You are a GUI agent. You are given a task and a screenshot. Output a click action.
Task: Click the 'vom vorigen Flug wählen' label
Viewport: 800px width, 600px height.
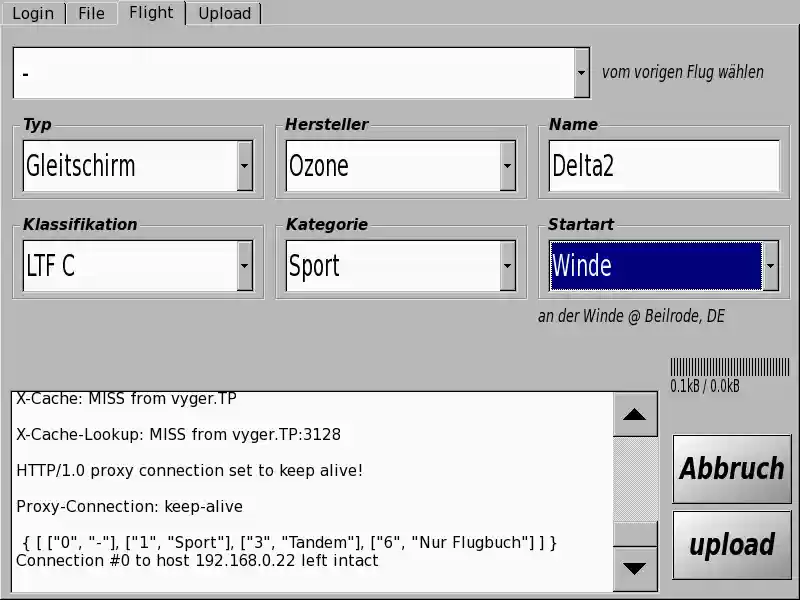[x=683, y=72]
